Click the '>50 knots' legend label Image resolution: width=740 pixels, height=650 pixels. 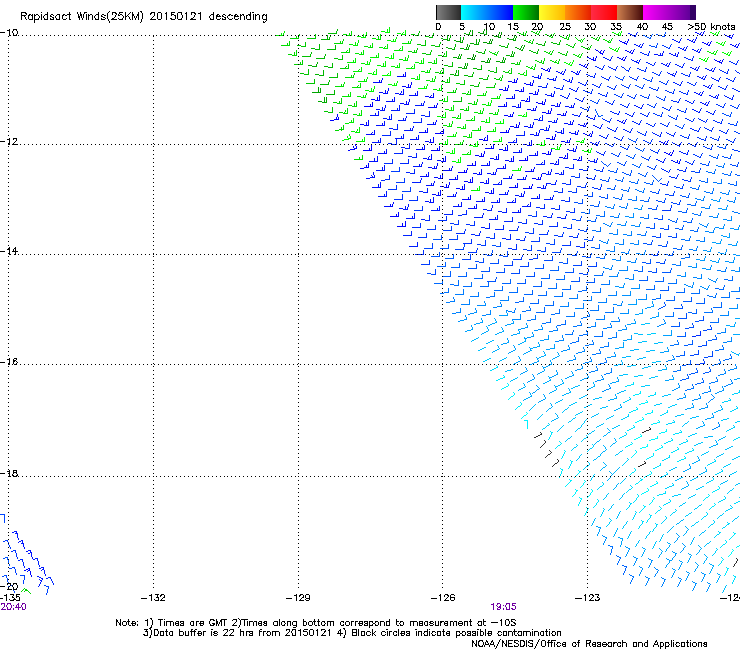tap(711, 27)
